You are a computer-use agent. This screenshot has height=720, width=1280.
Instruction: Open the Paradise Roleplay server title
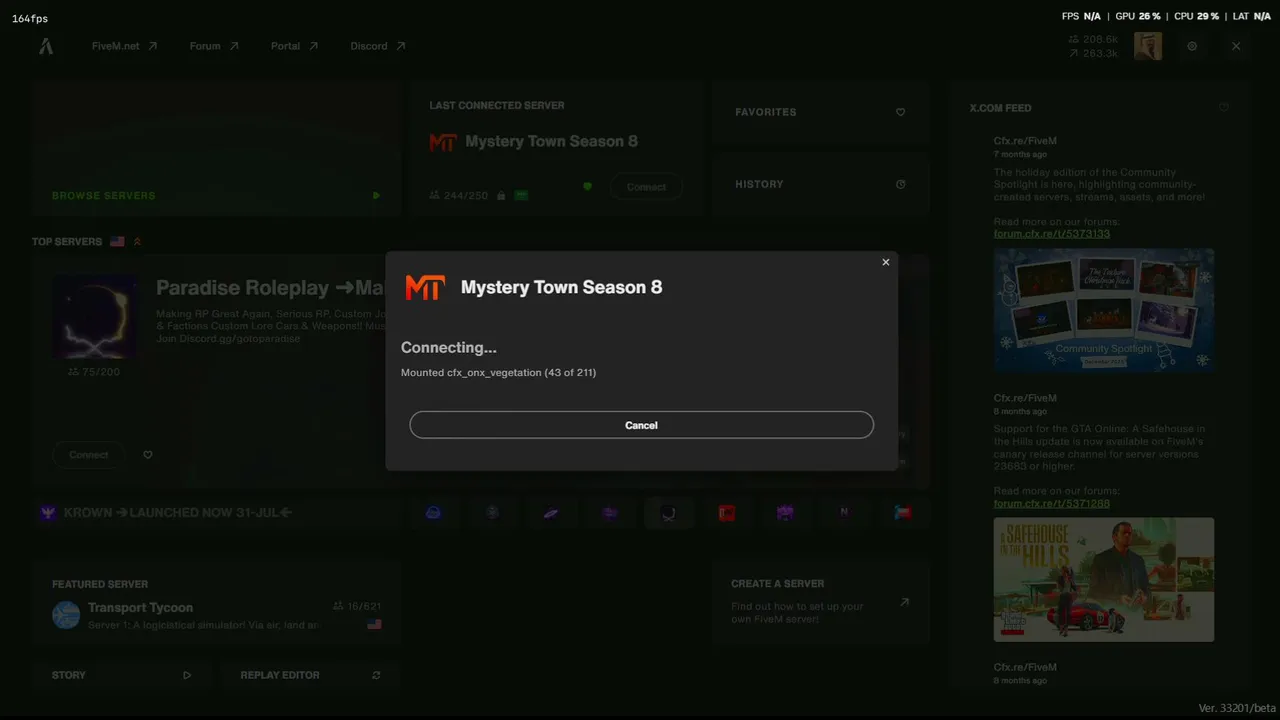[x=270, y=288]
